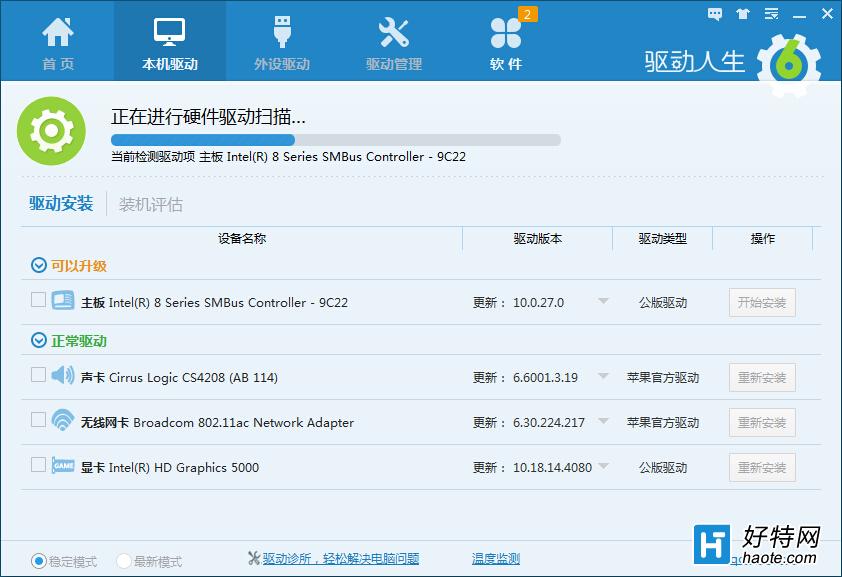
Task: Click the graphics card icon for HD Graphics
Action: [x=63, y=465]
